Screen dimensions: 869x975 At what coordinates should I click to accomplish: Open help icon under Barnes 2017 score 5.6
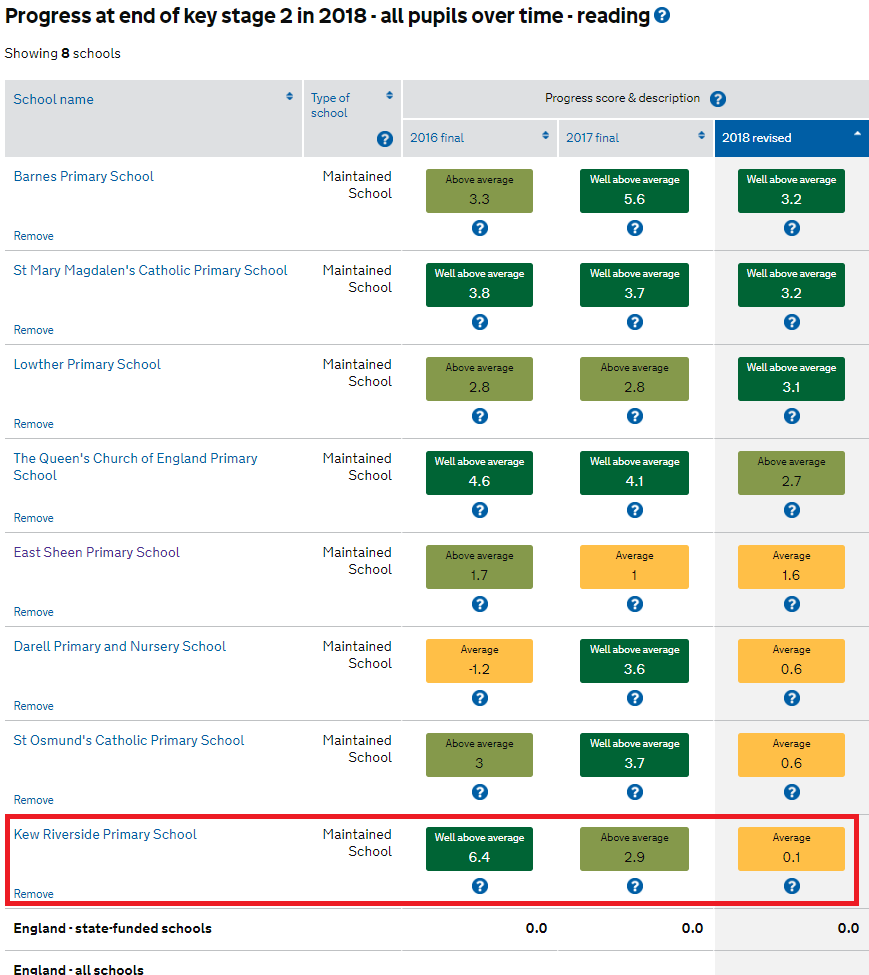(x=635, y=228)
